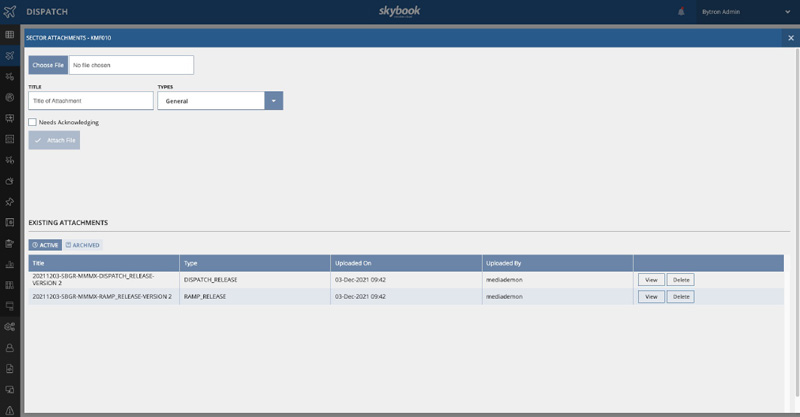
Task: Select the airplane dispatch sidebar icon
Action: tap(10, 56)
